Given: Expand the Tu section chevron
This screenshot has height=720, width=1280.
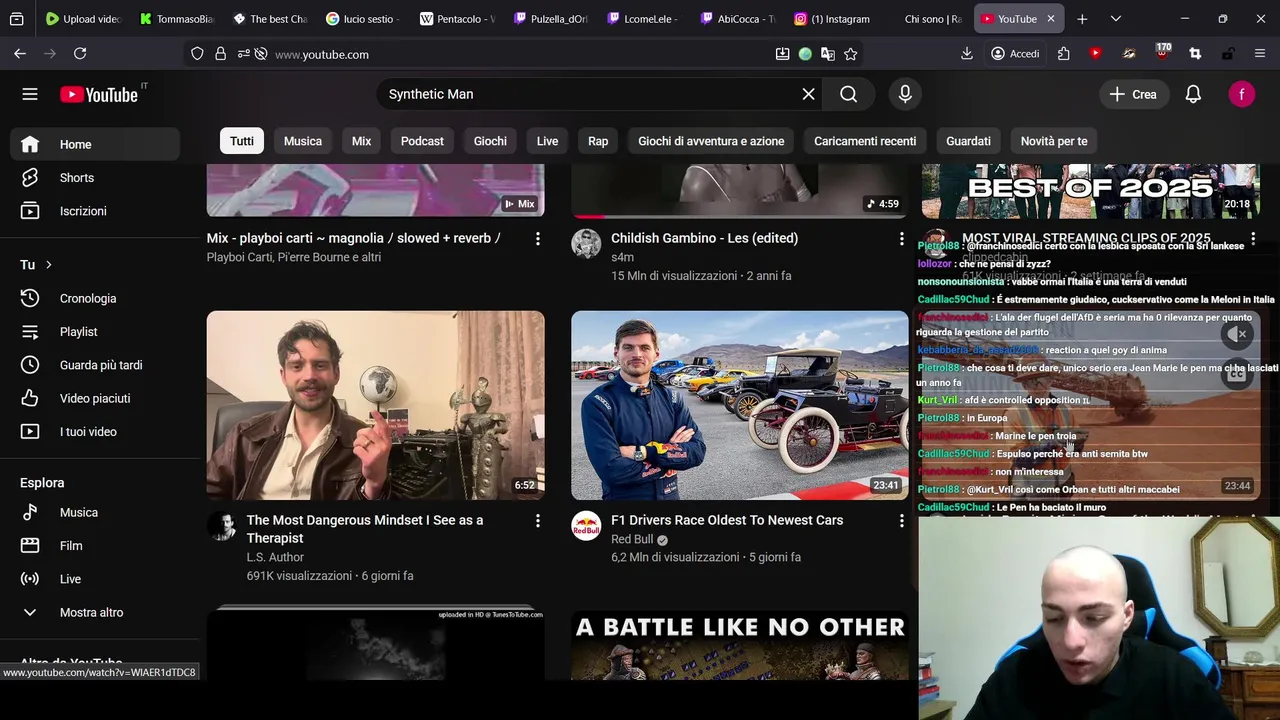Looking at the screenshot, I should (x=48, y=265).
